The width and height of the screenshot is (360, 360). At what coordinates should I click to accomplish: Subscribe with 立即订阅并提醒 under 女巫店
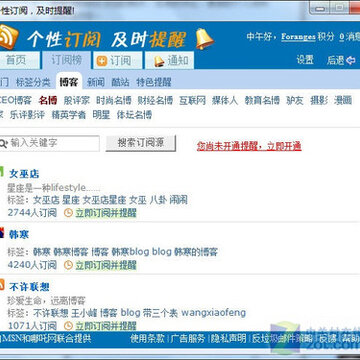click(106, 213)
